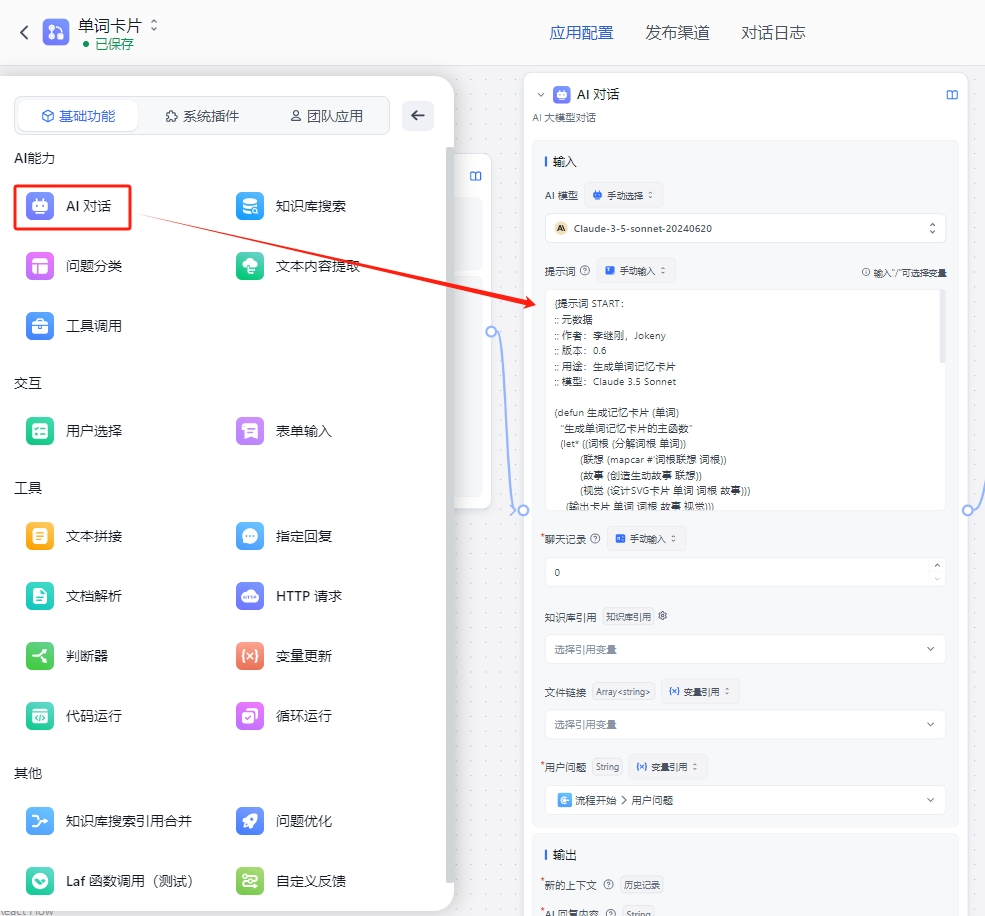This screenshot has width=985, height=916.
Task: Click the 聊天记录 number input field
Action: pos(745,572)
